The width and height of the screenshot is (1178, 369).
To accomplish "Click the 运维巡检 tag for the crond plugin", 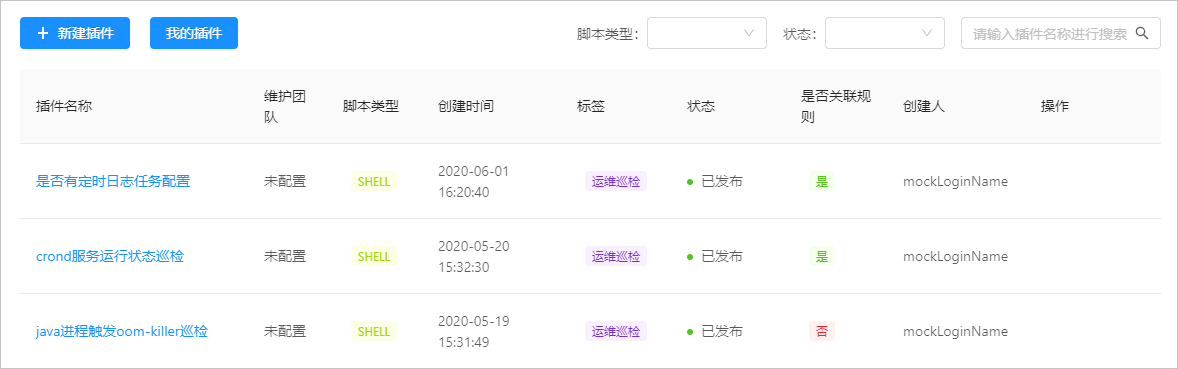I will (616, 256).
